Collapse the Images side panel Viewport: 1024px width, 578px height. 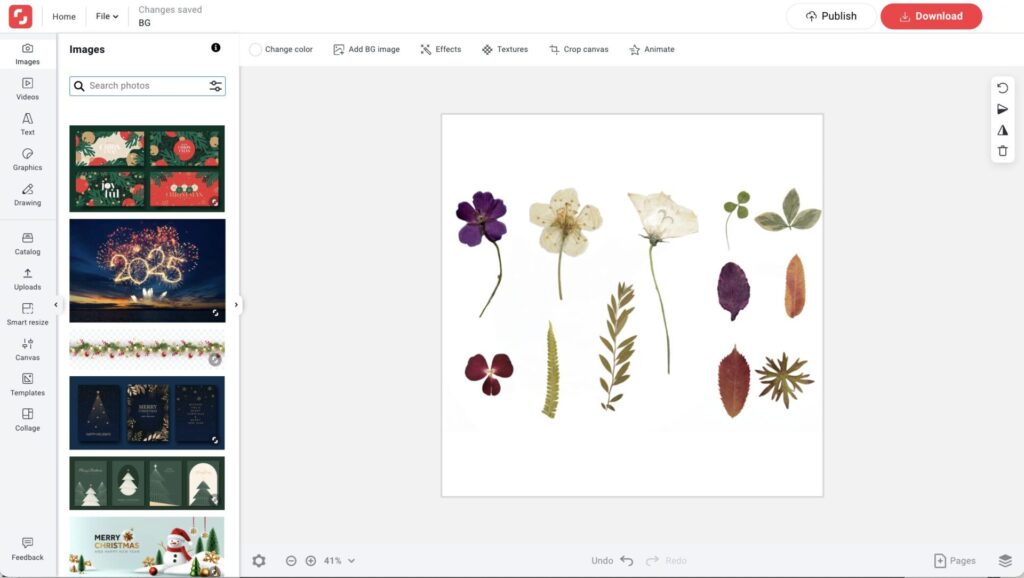pyautogui.click(x=56, y=305)
